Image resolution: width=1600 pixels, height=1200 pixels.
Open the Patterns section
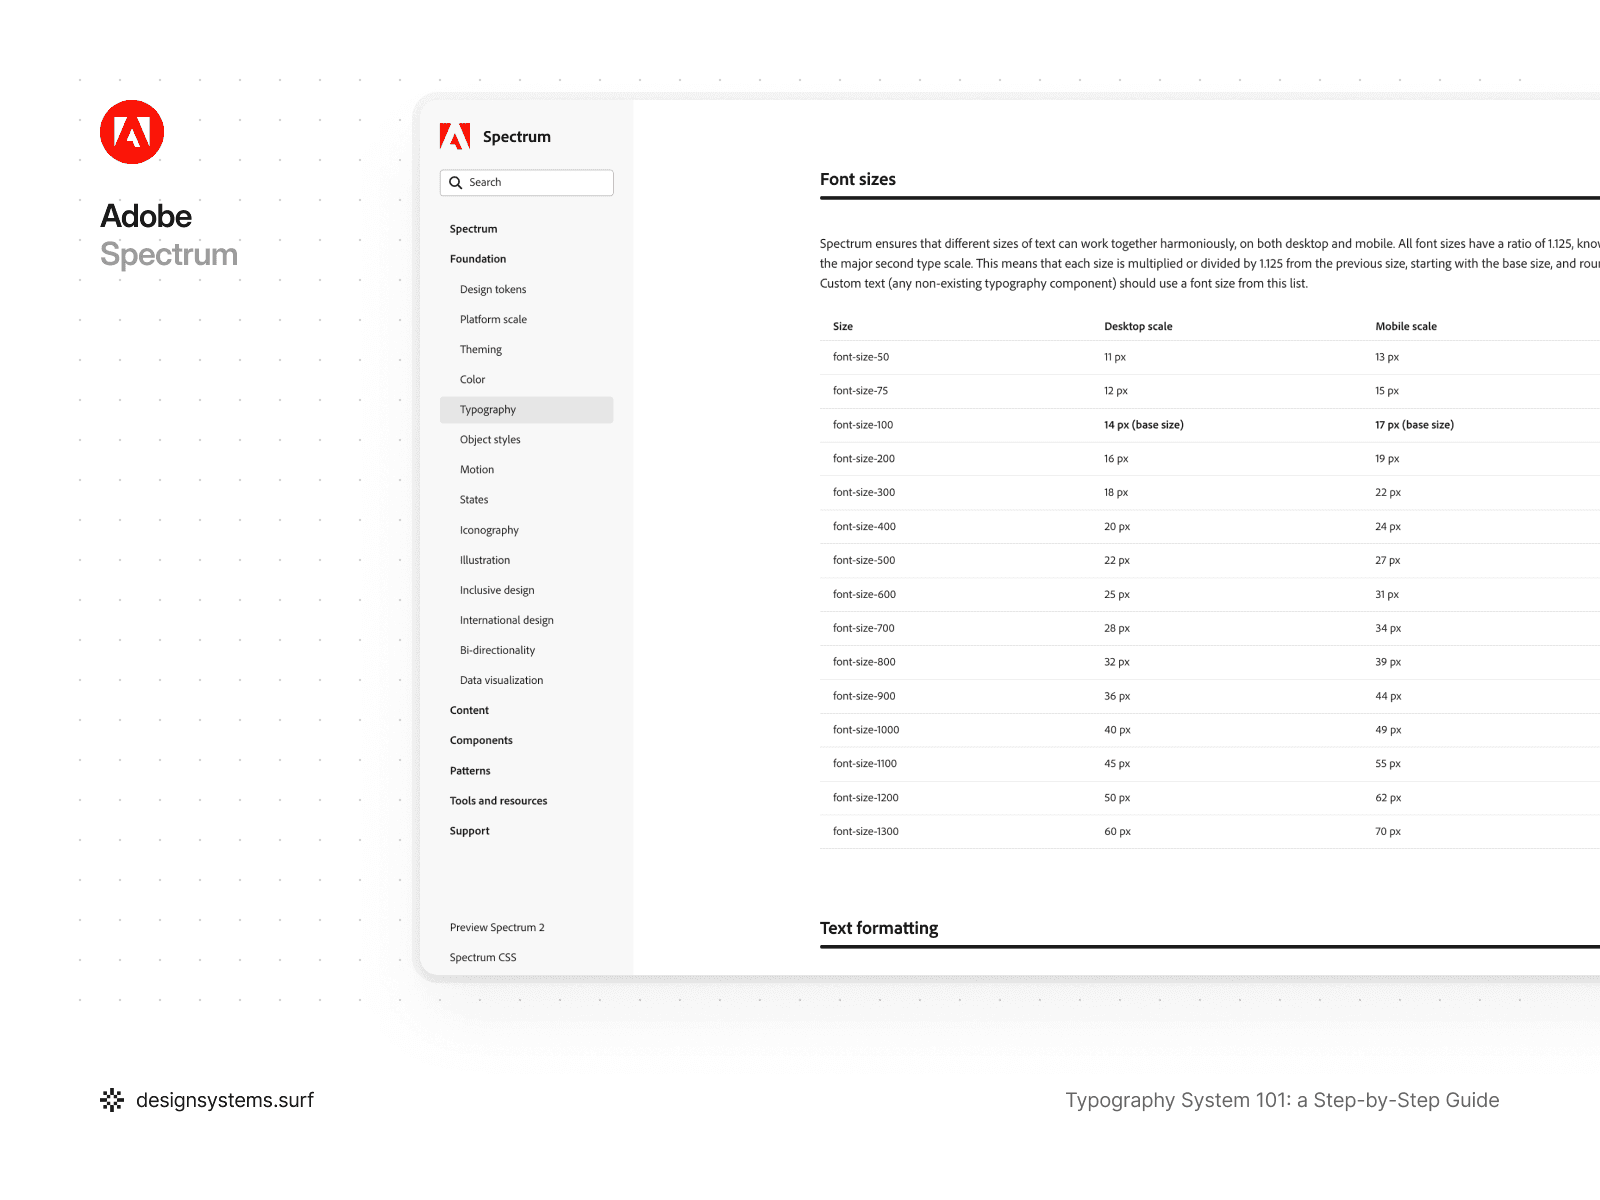click(x=470, y=771)
